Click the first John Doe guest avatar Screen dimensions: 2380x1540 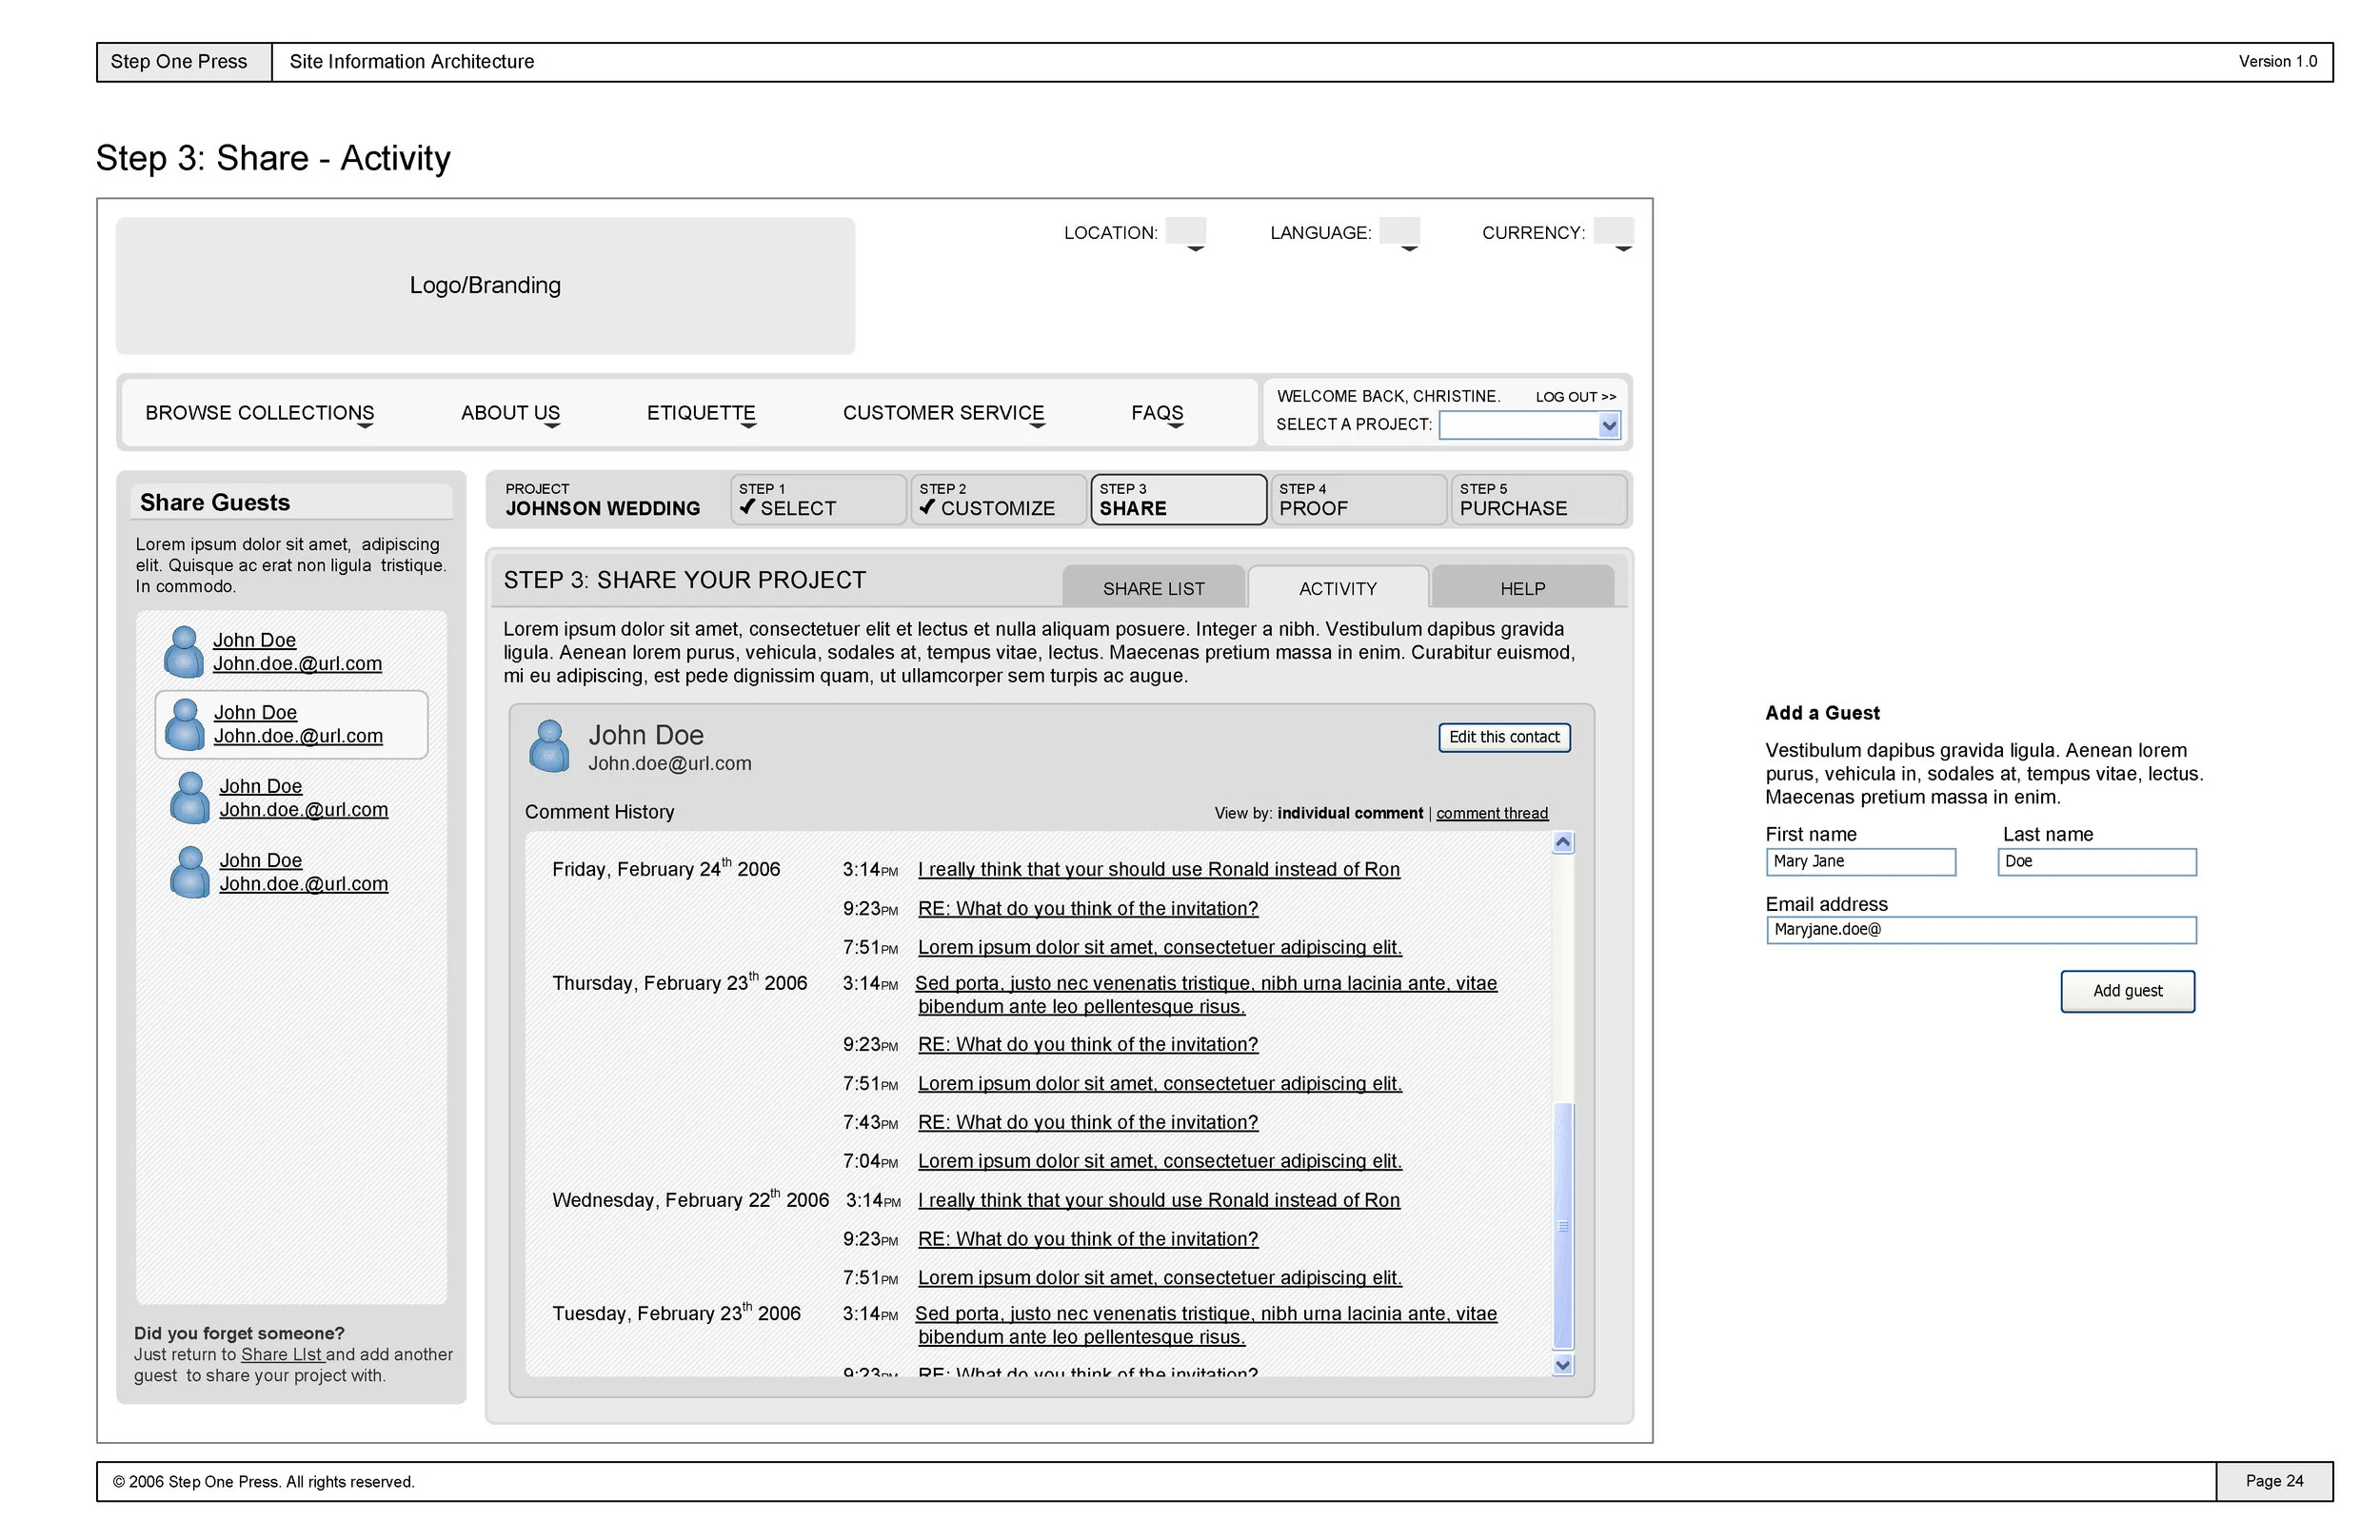(184, 652)
